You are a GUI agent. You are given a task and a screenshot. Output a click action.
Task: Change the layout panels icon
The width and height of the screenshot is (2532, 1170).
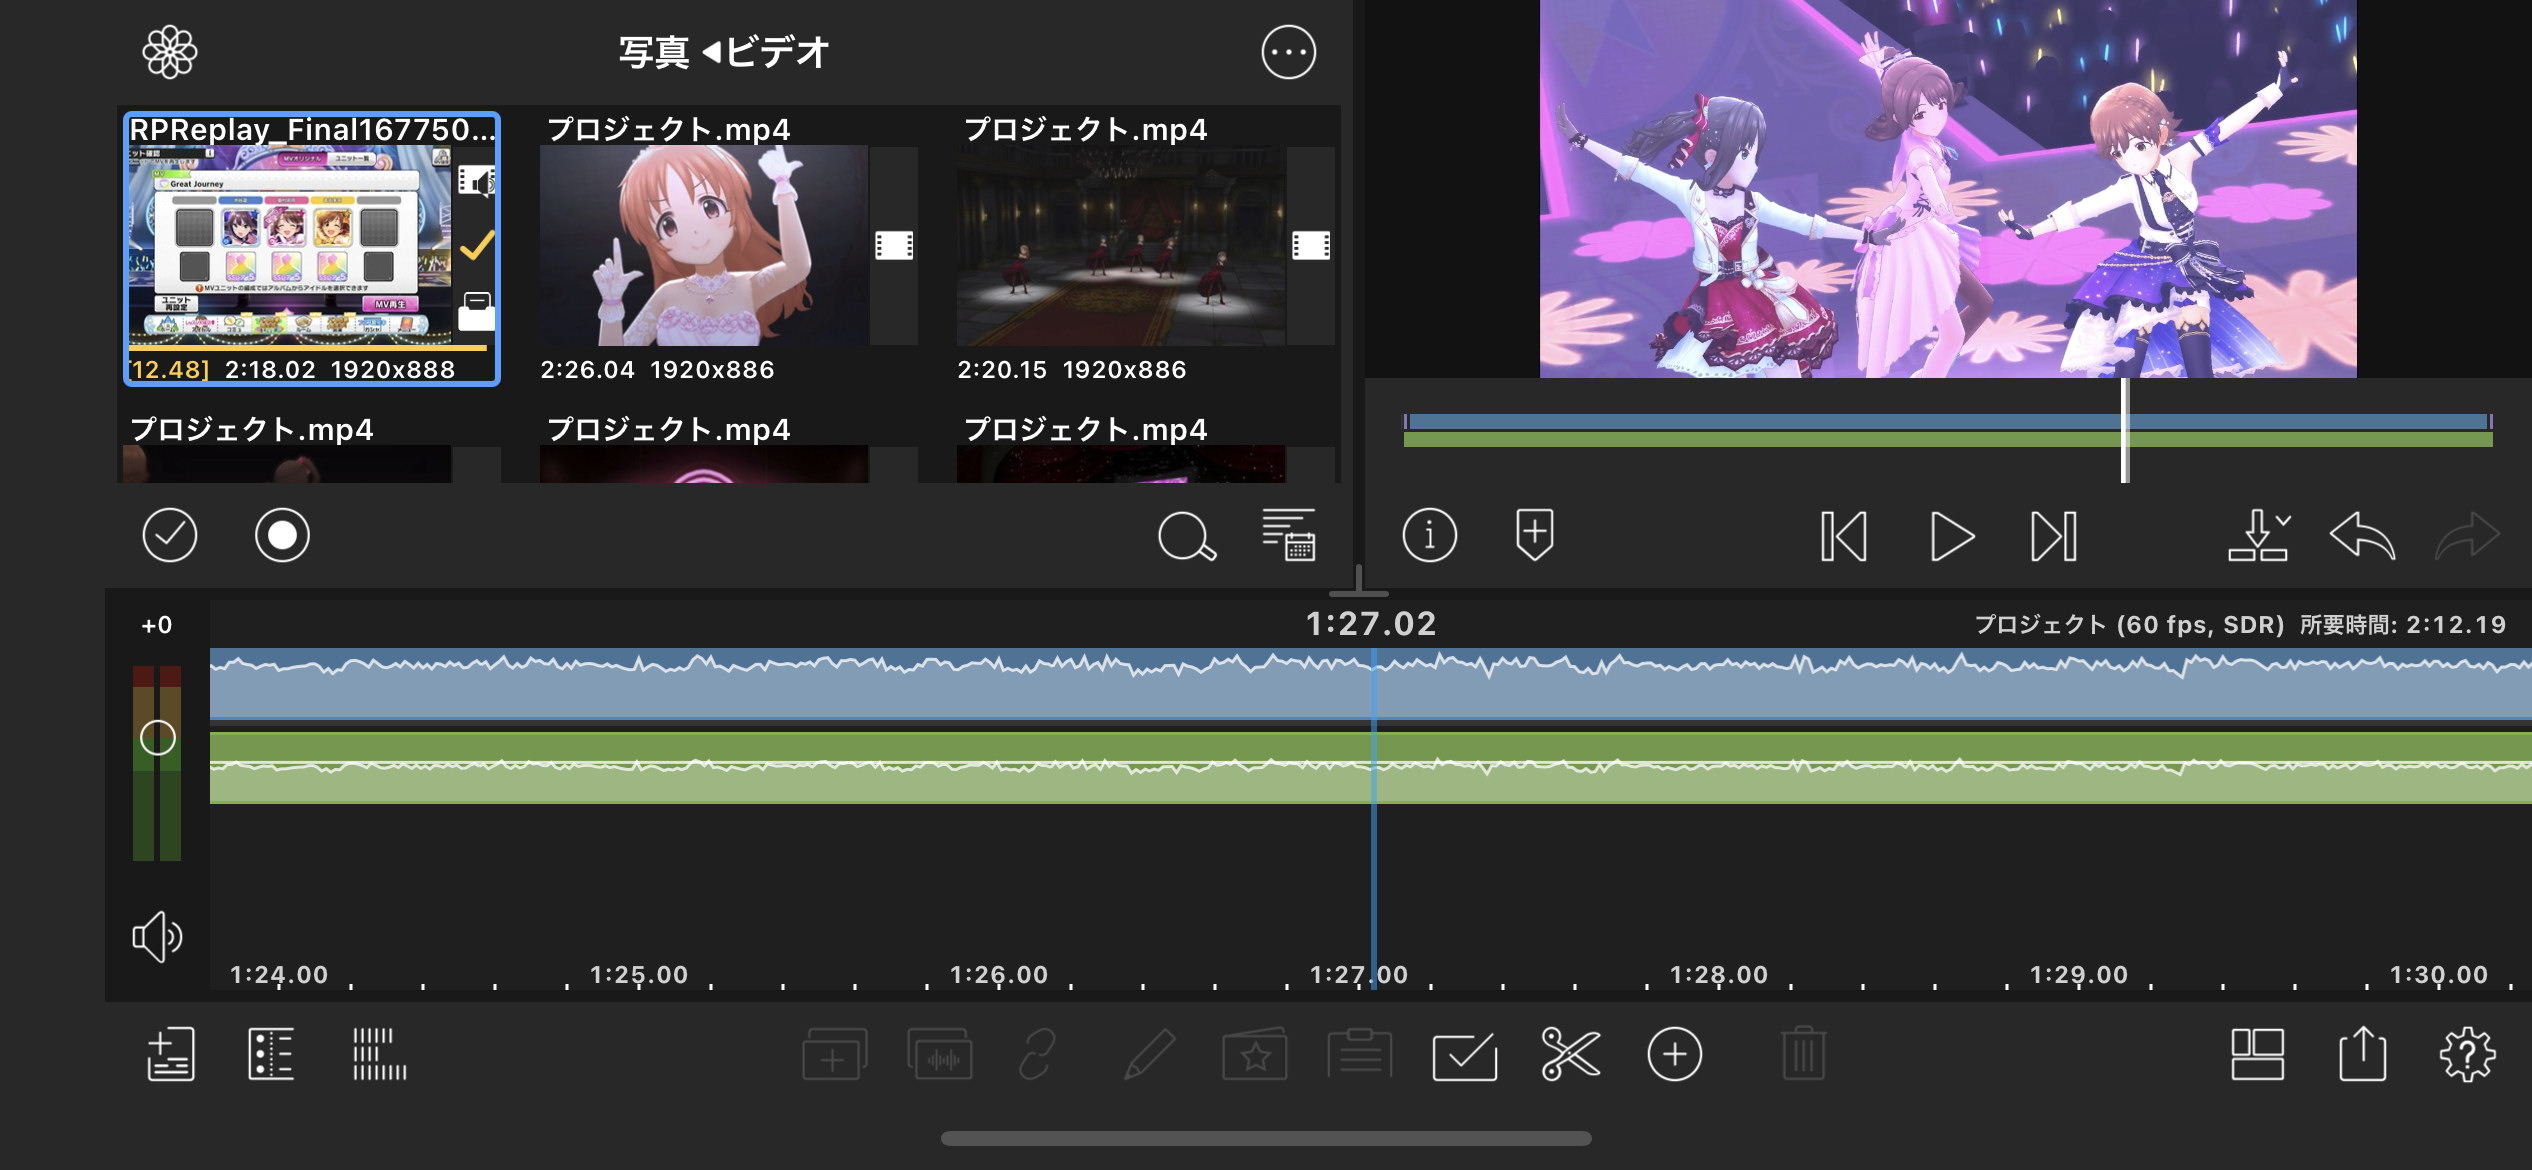2258,1054
